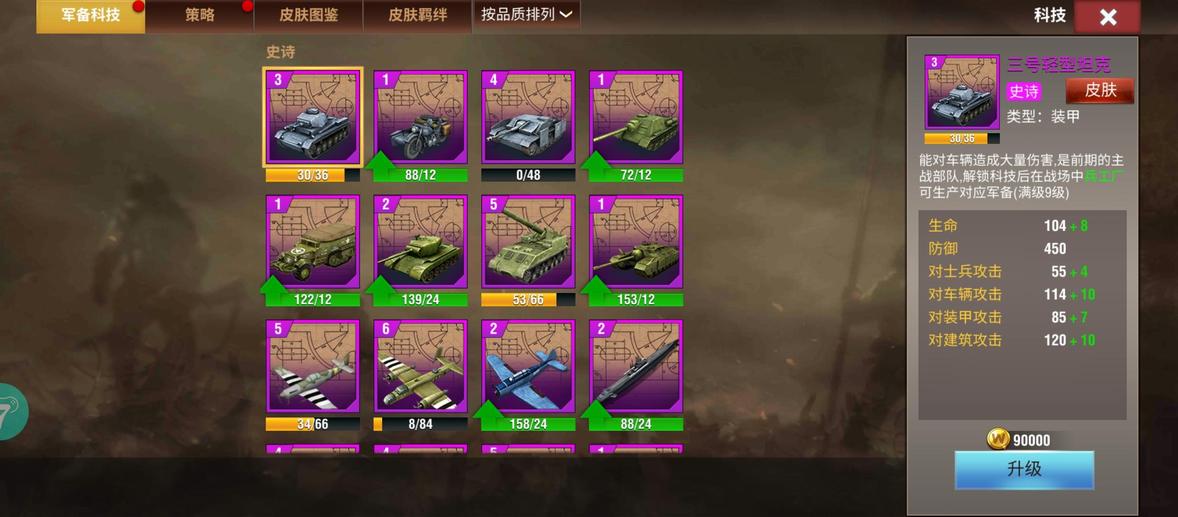Select the twin-engine bomber plane card

(421, 367)
